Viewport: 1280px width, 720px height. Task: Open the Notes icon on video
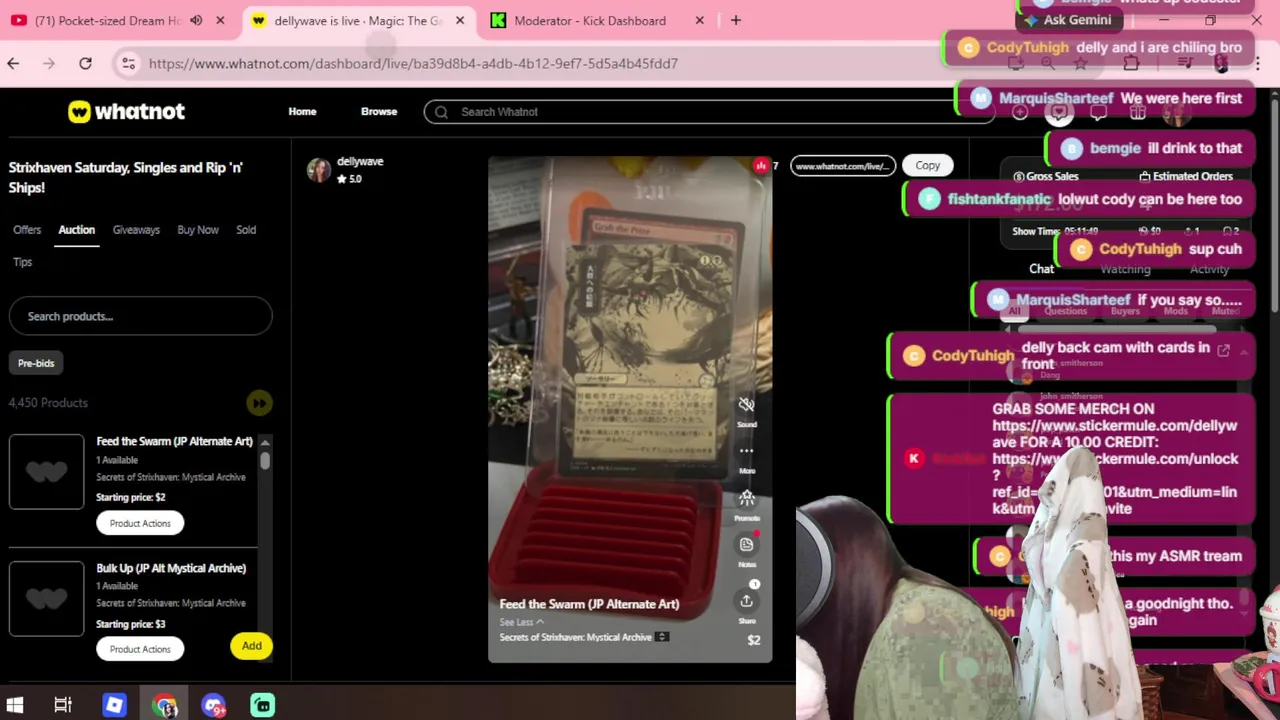(x=746, y=545)
